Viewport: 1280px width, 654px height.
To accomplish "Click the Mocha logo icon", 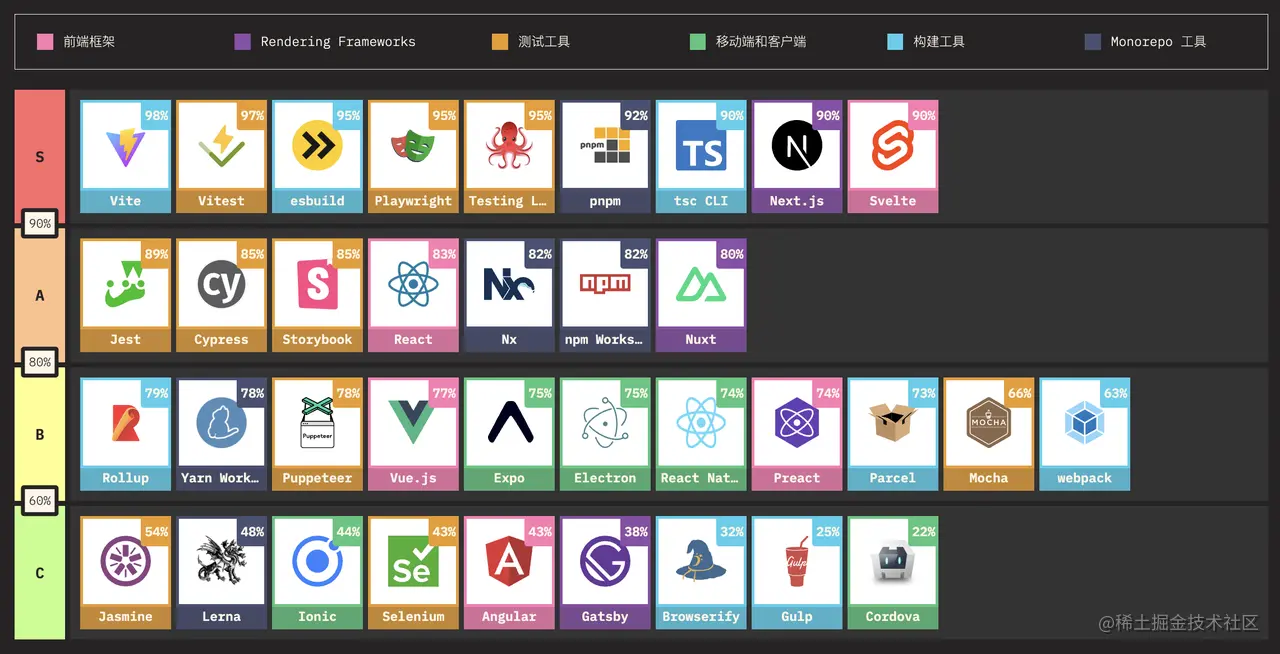I will [989, 423].
